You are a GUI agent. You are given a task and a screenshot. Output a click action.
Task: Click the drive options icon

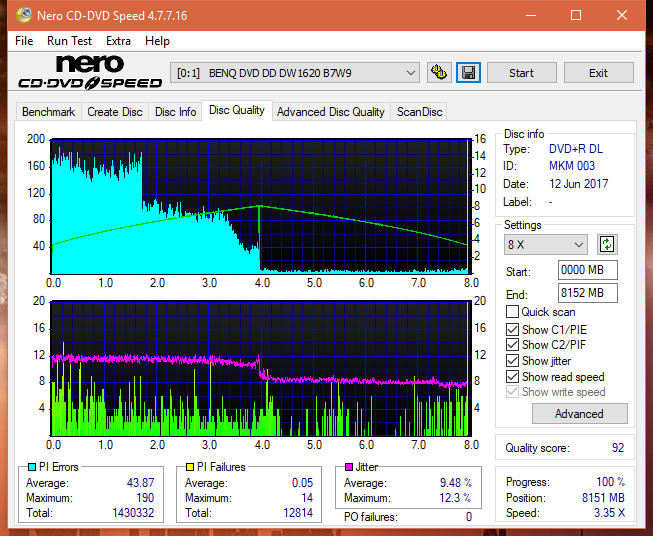439,73
